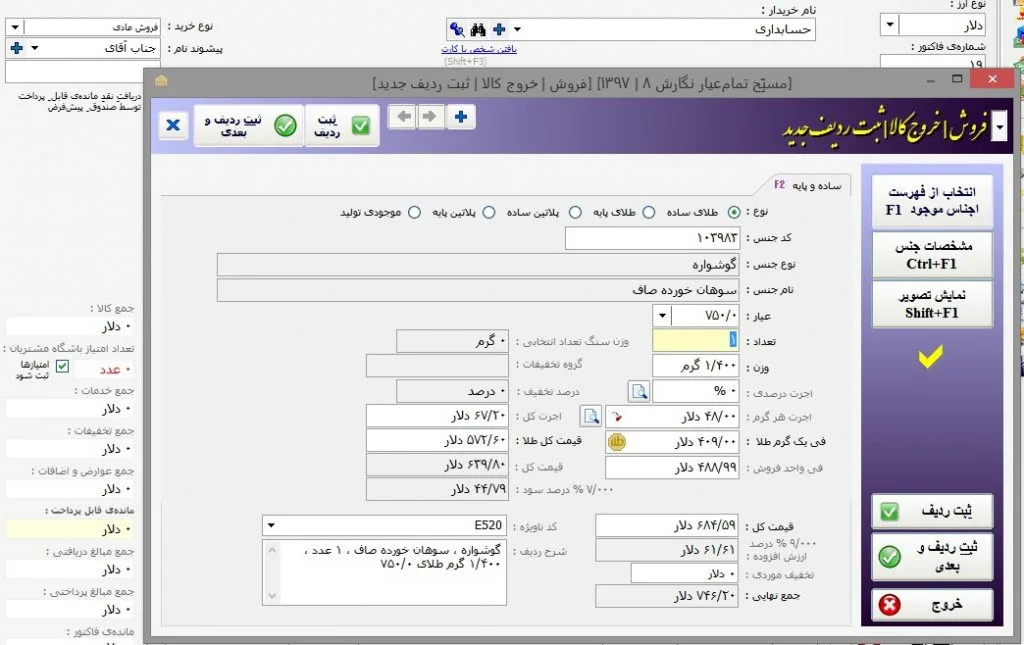Click the binoculars search icon in the buyer name field

478,29
